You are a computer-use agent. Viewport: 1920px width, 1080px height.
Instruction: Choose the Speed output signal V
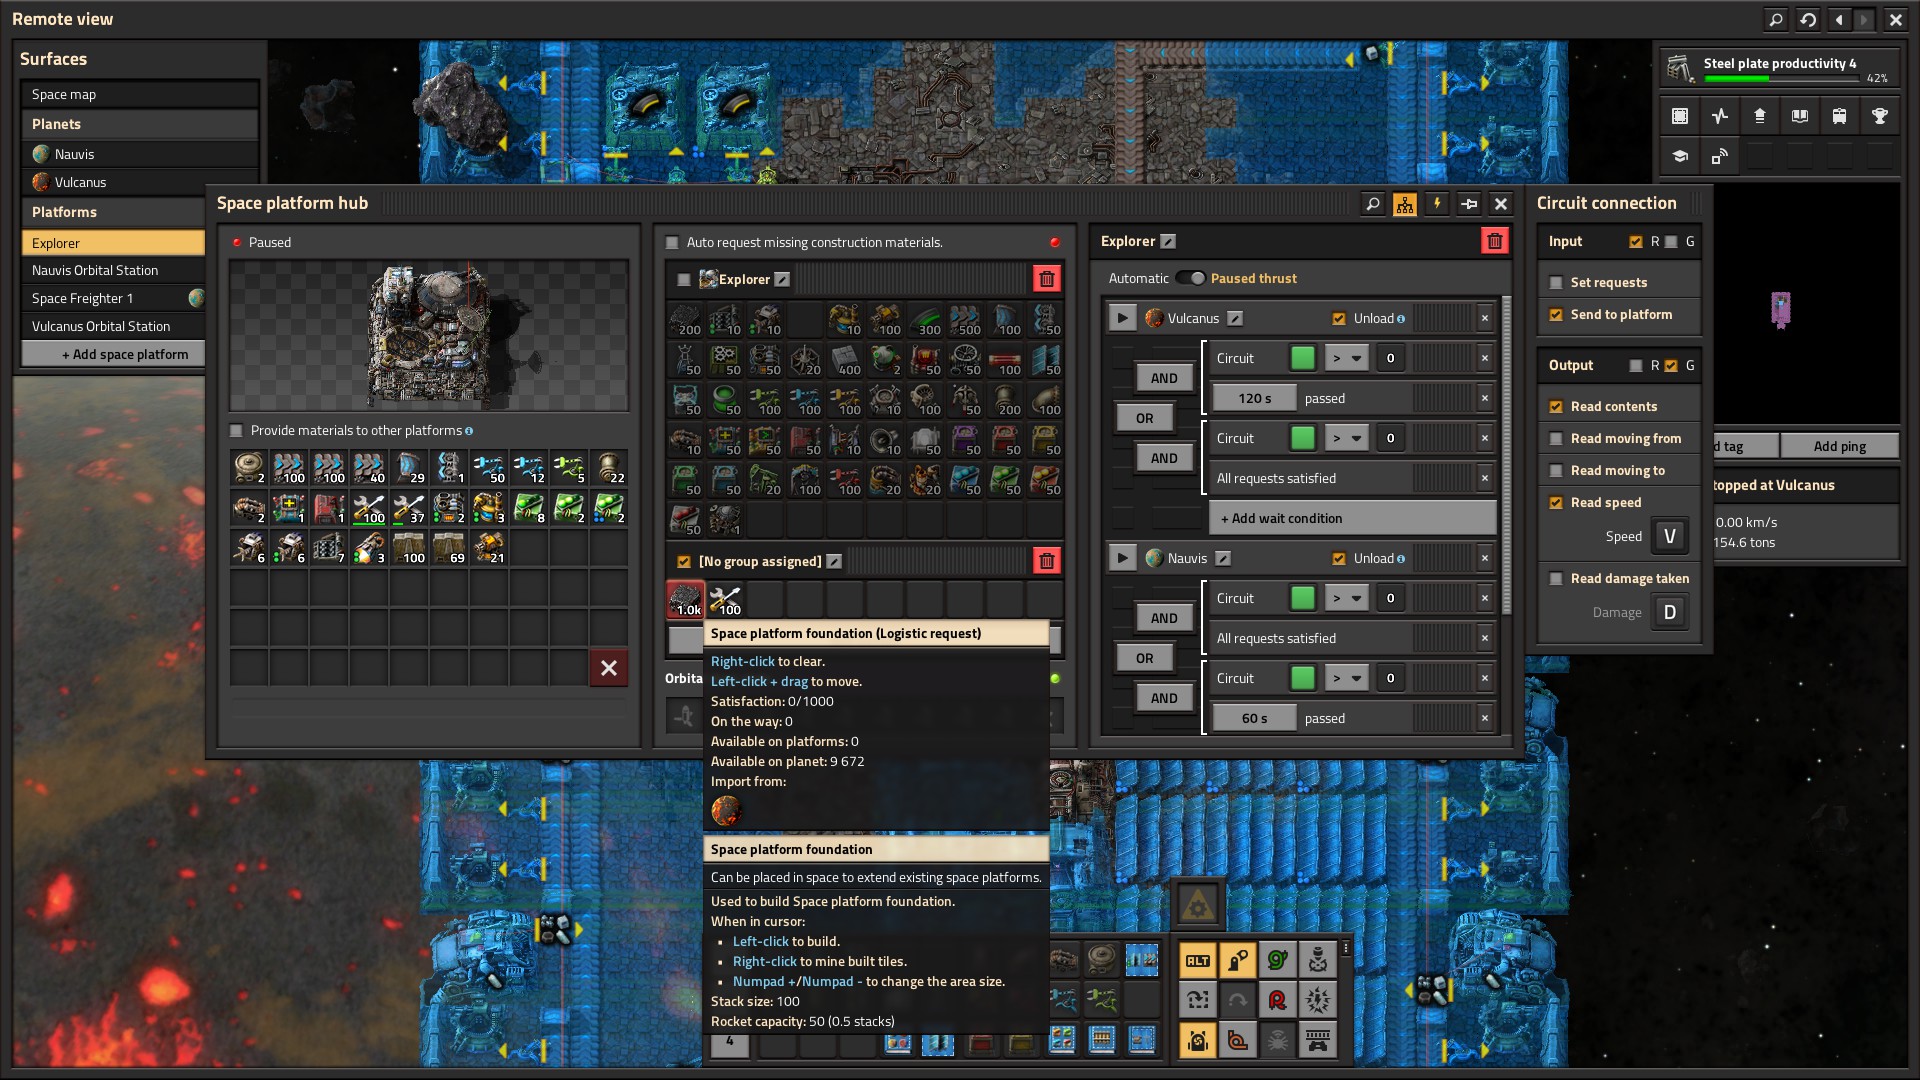coord(1669,536)
